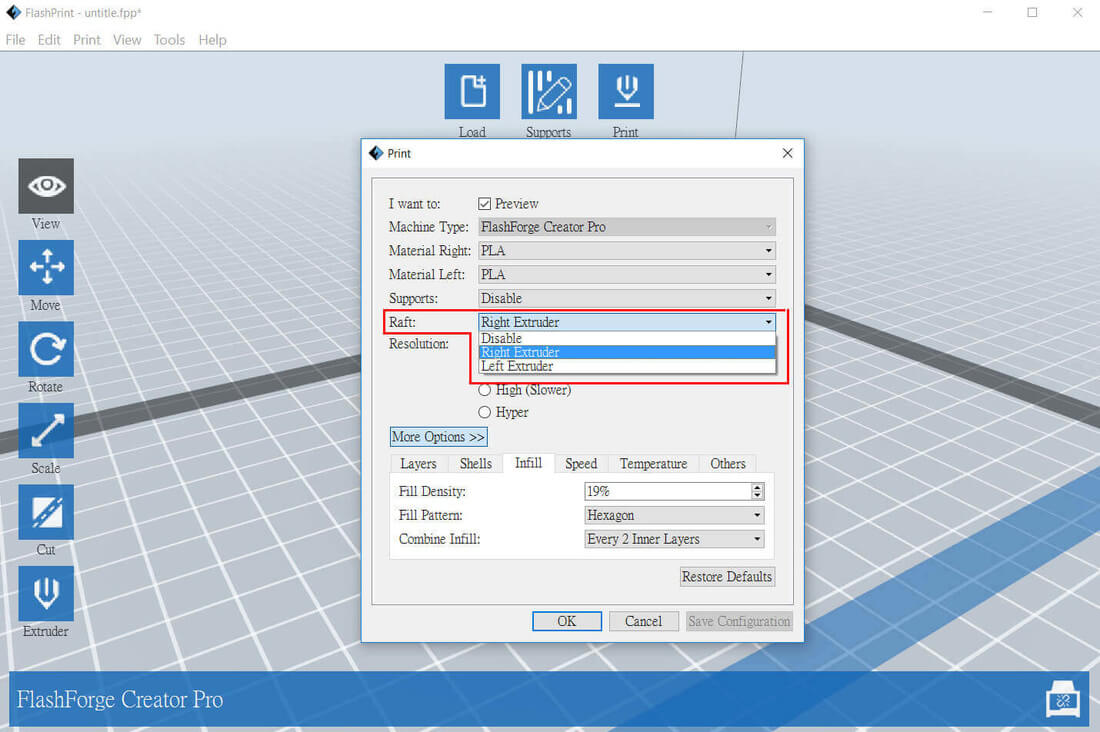Viewport: 1100px width, 732px height.
Task: Open the Combine Infill dropdown
Action: click(674, 539)
